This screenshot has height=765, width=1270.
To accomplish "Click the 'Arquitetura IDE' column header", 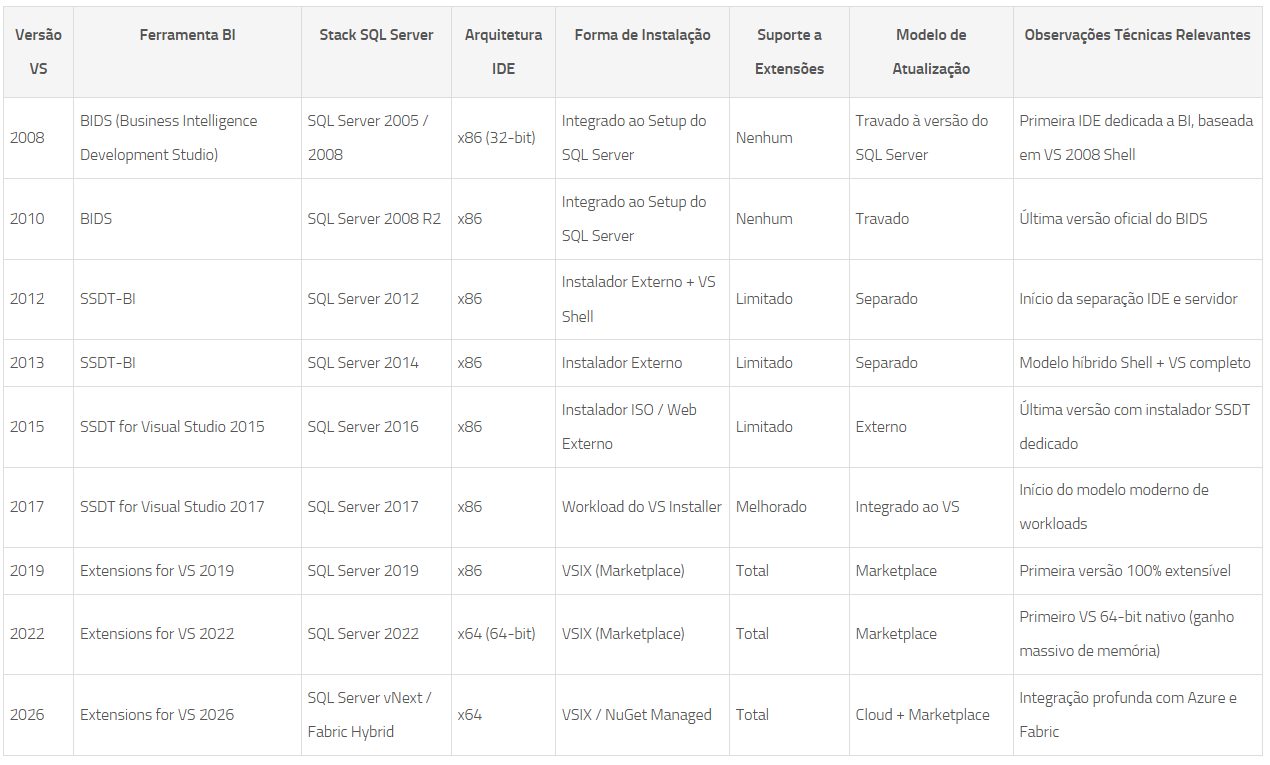I will tap(503, 52).
